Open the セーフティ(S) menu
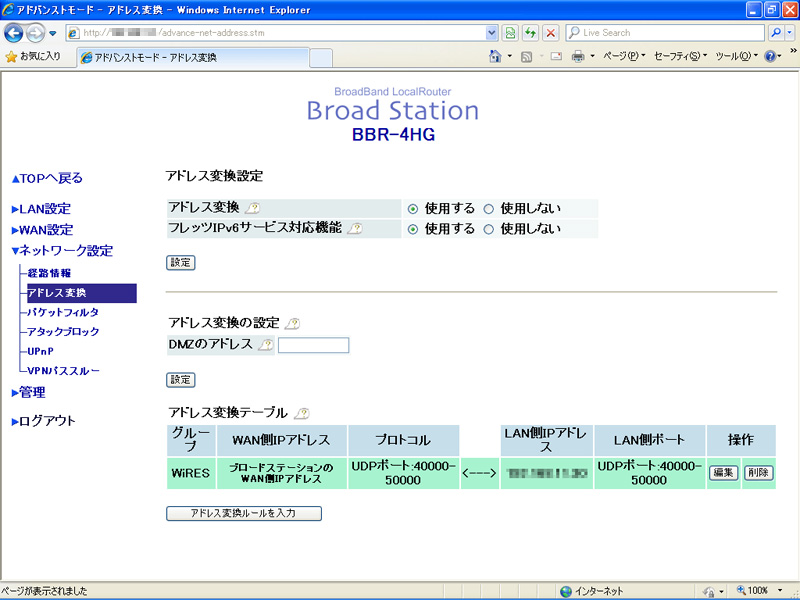The image size is (800, 600). coord(680,56)
